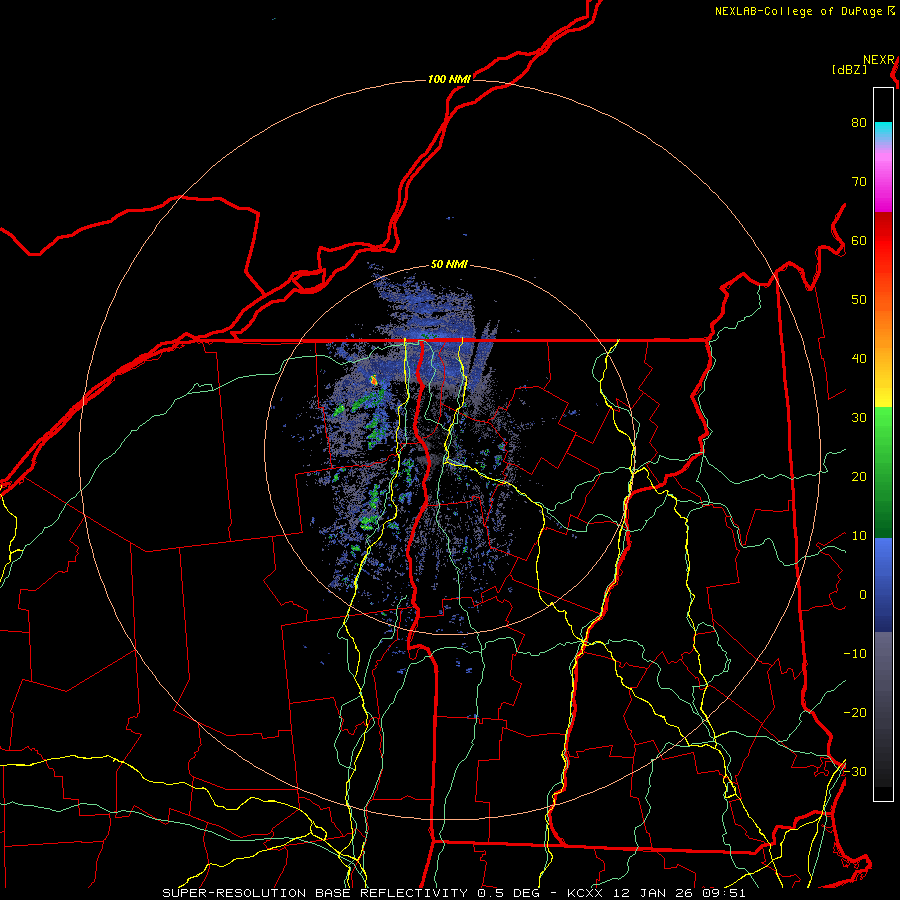Click the KCXX station identifier
This screenshot has width=900, height=900.
pyautogui.click(x=585, y=893)
